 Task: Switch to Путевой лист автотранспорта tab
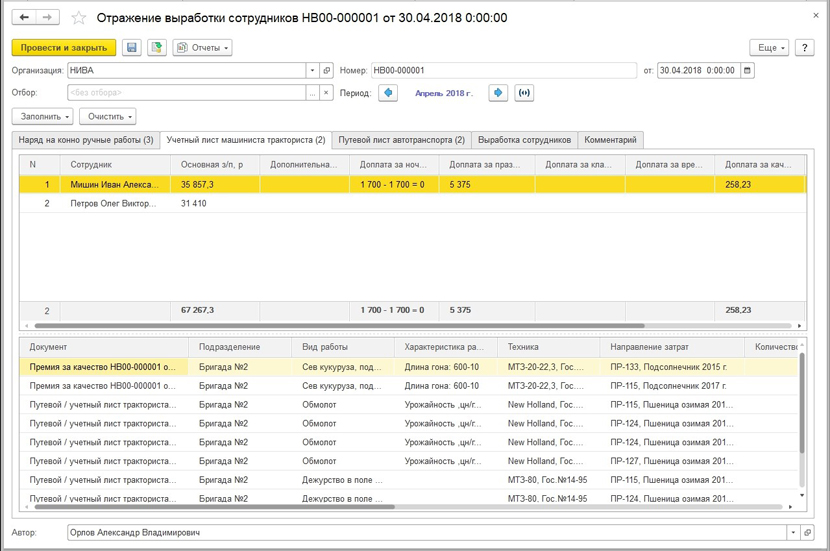401,140
